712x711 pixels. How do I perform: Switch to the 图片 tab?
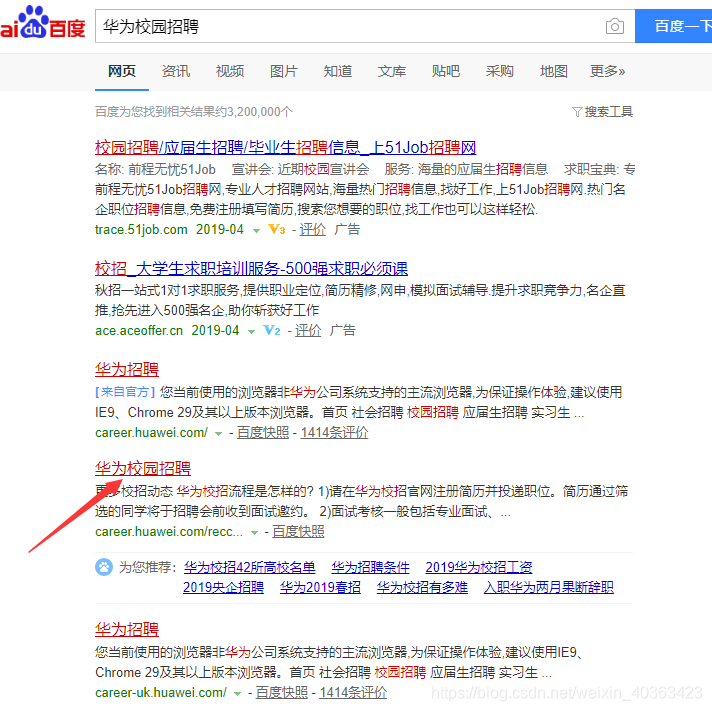(x=284, y=71)
